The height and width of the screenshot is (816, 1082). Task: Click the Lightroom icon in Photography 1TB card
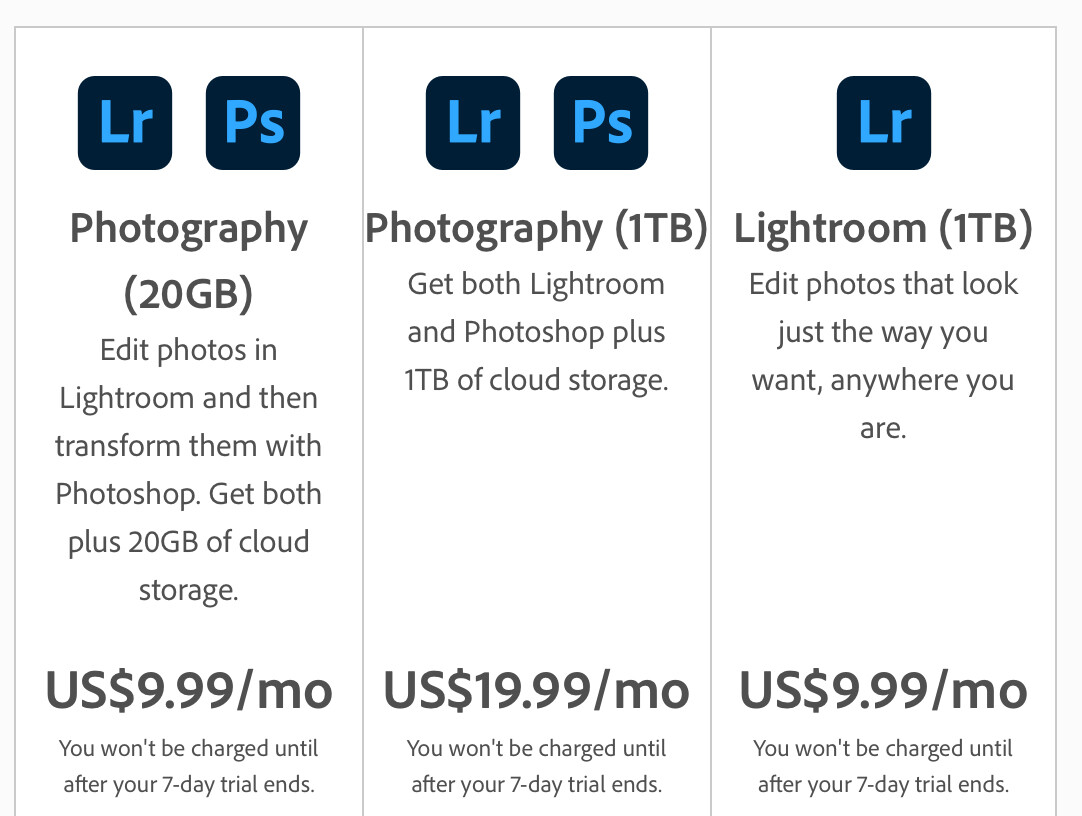[x=473, y=123]
